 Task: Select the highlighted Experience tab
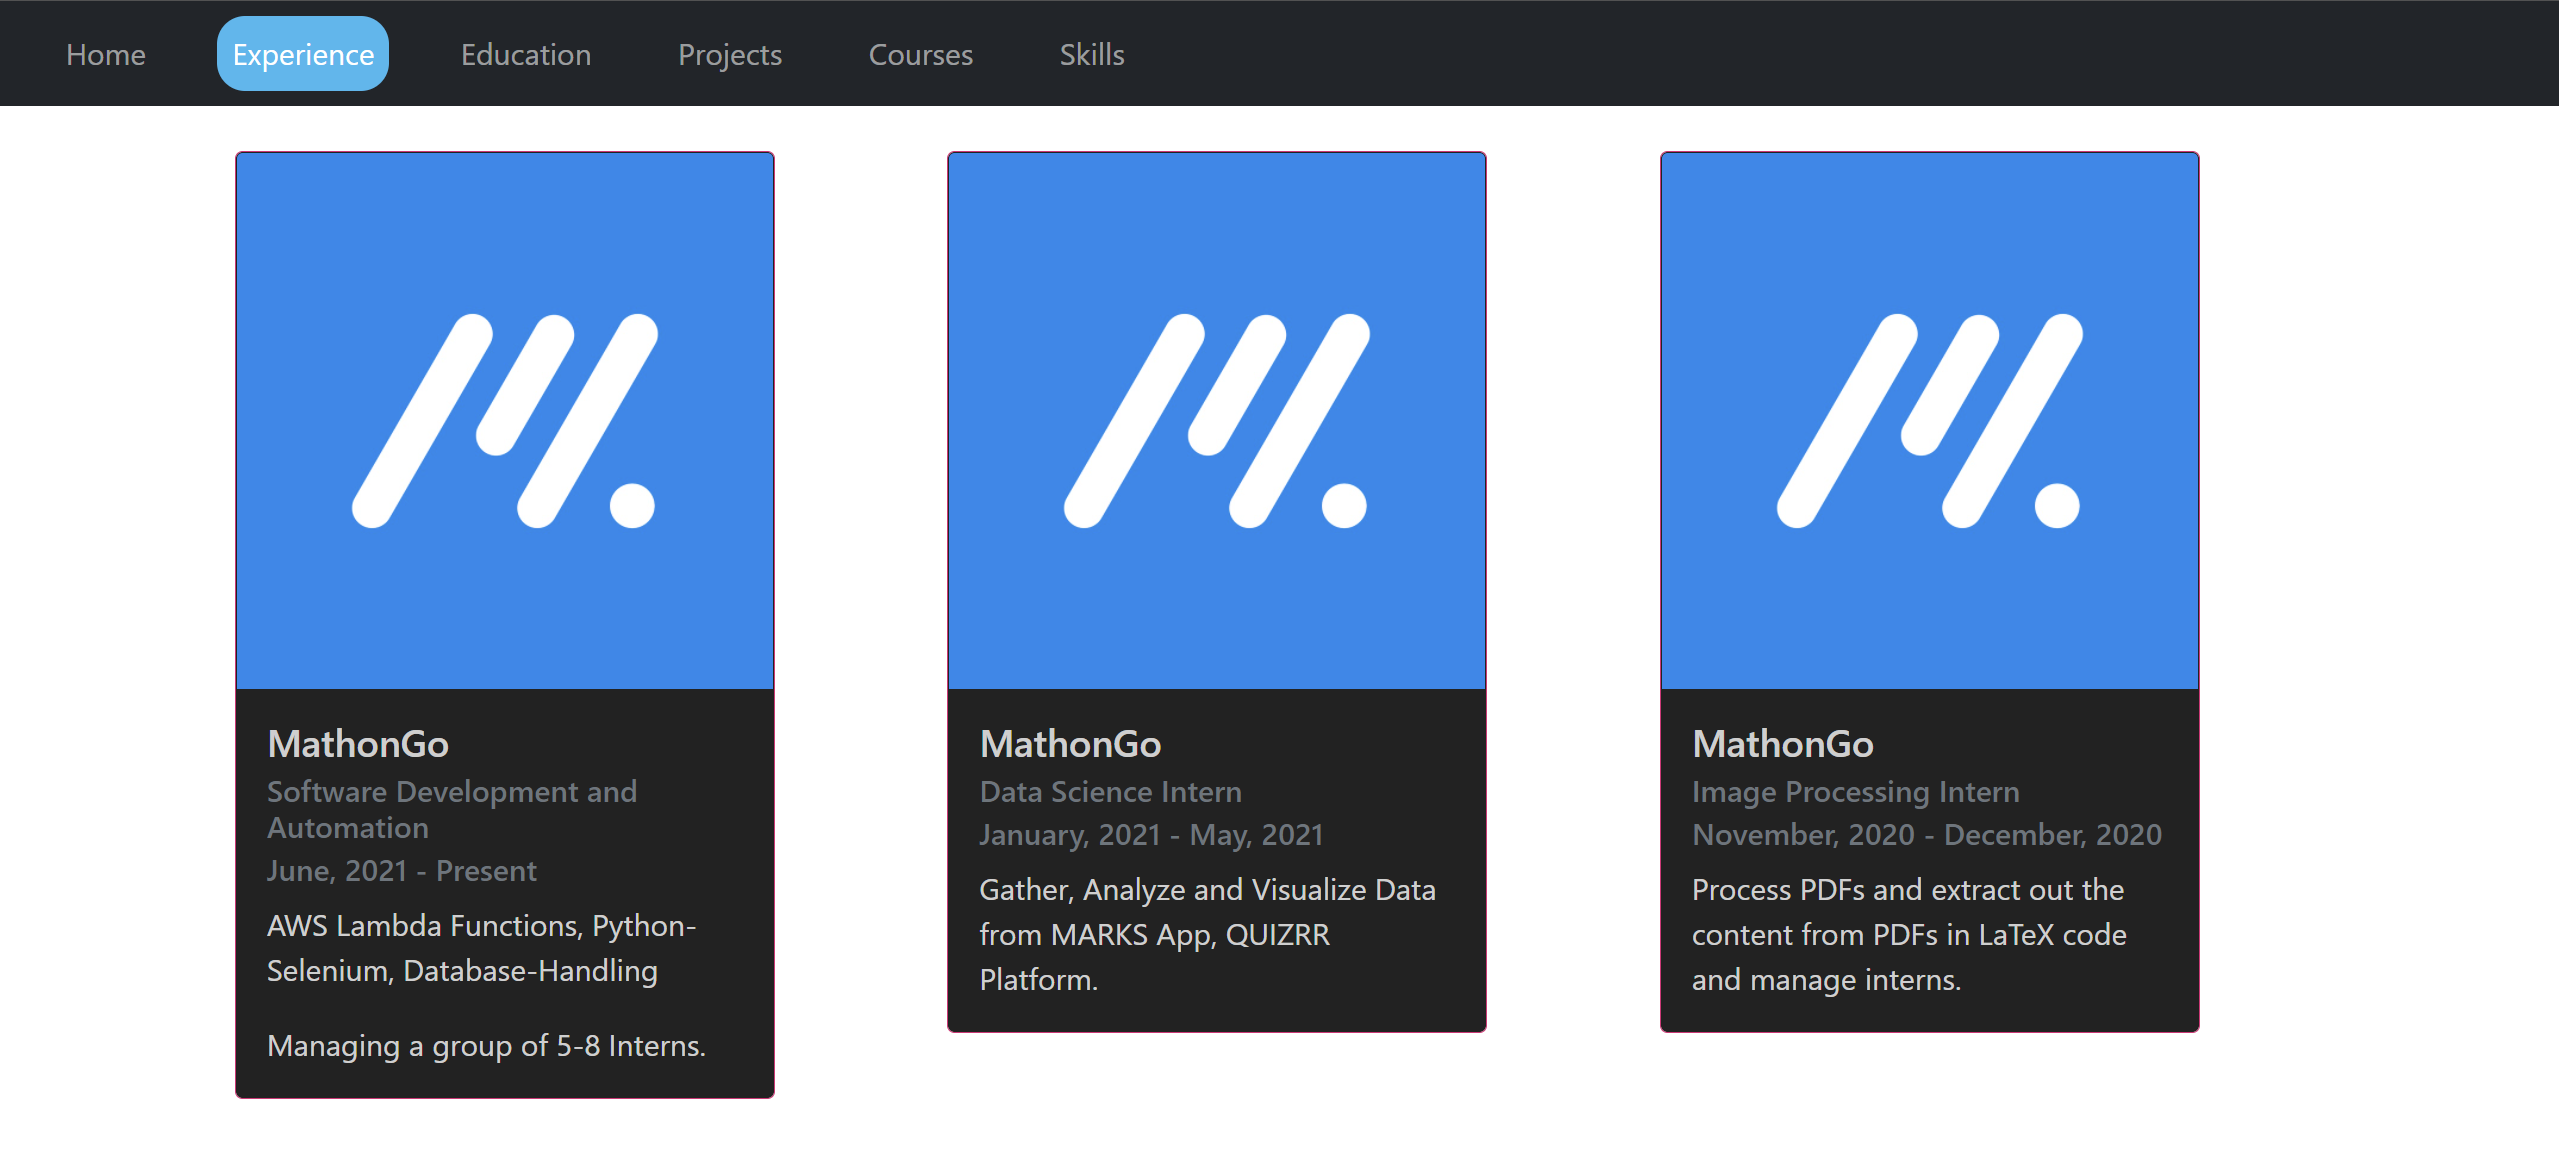coord(302,53)
